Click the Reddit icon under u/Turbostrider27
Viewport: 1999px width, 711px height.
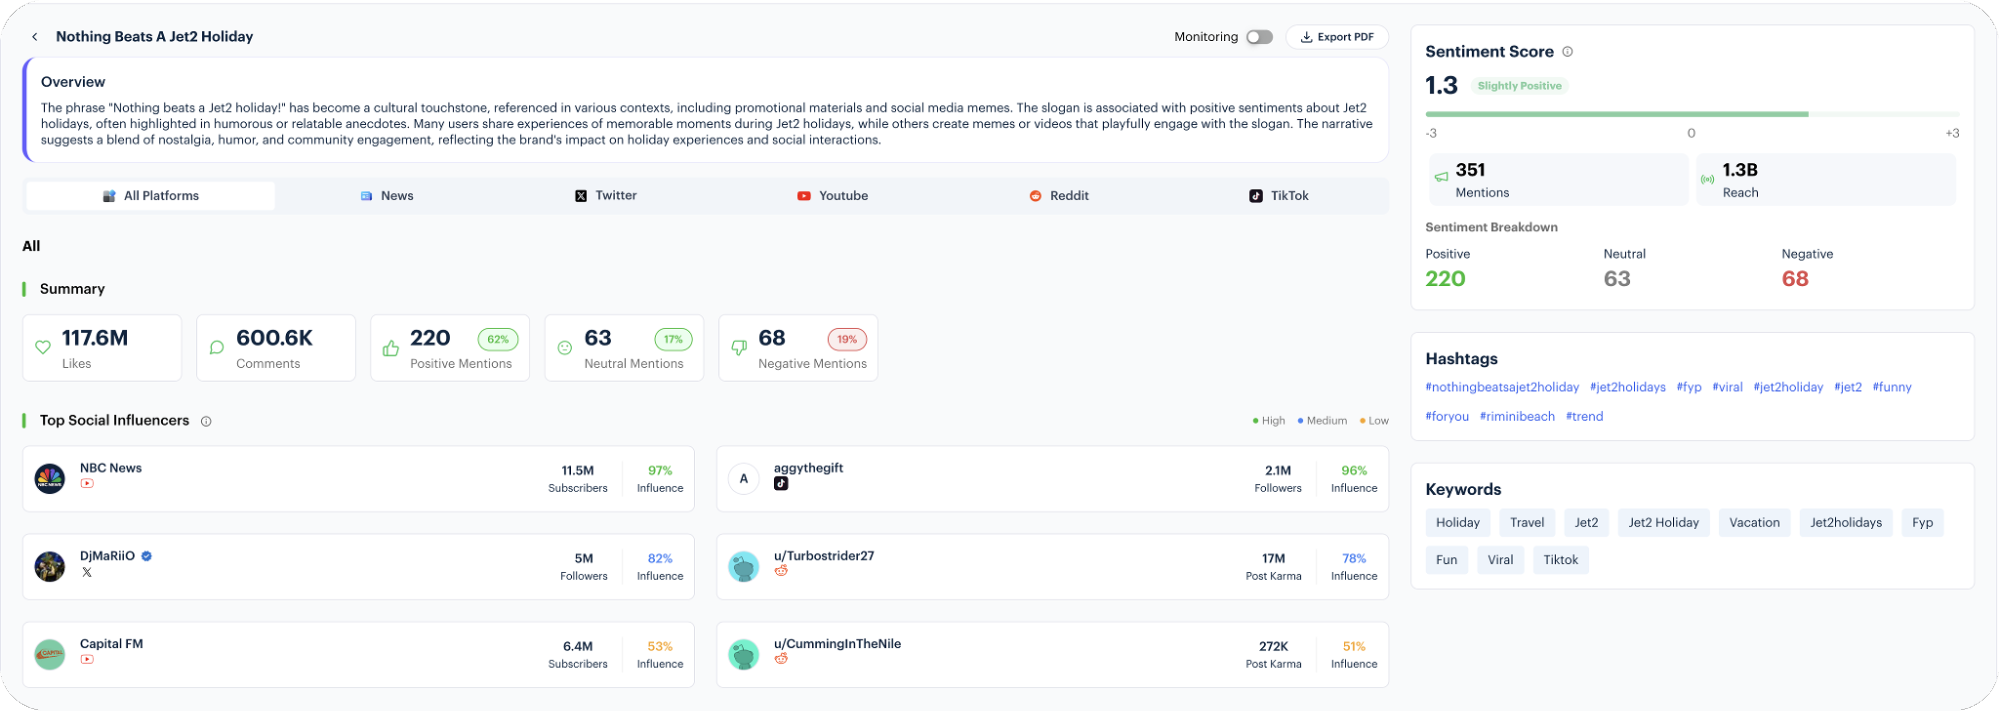click(781, 571)
